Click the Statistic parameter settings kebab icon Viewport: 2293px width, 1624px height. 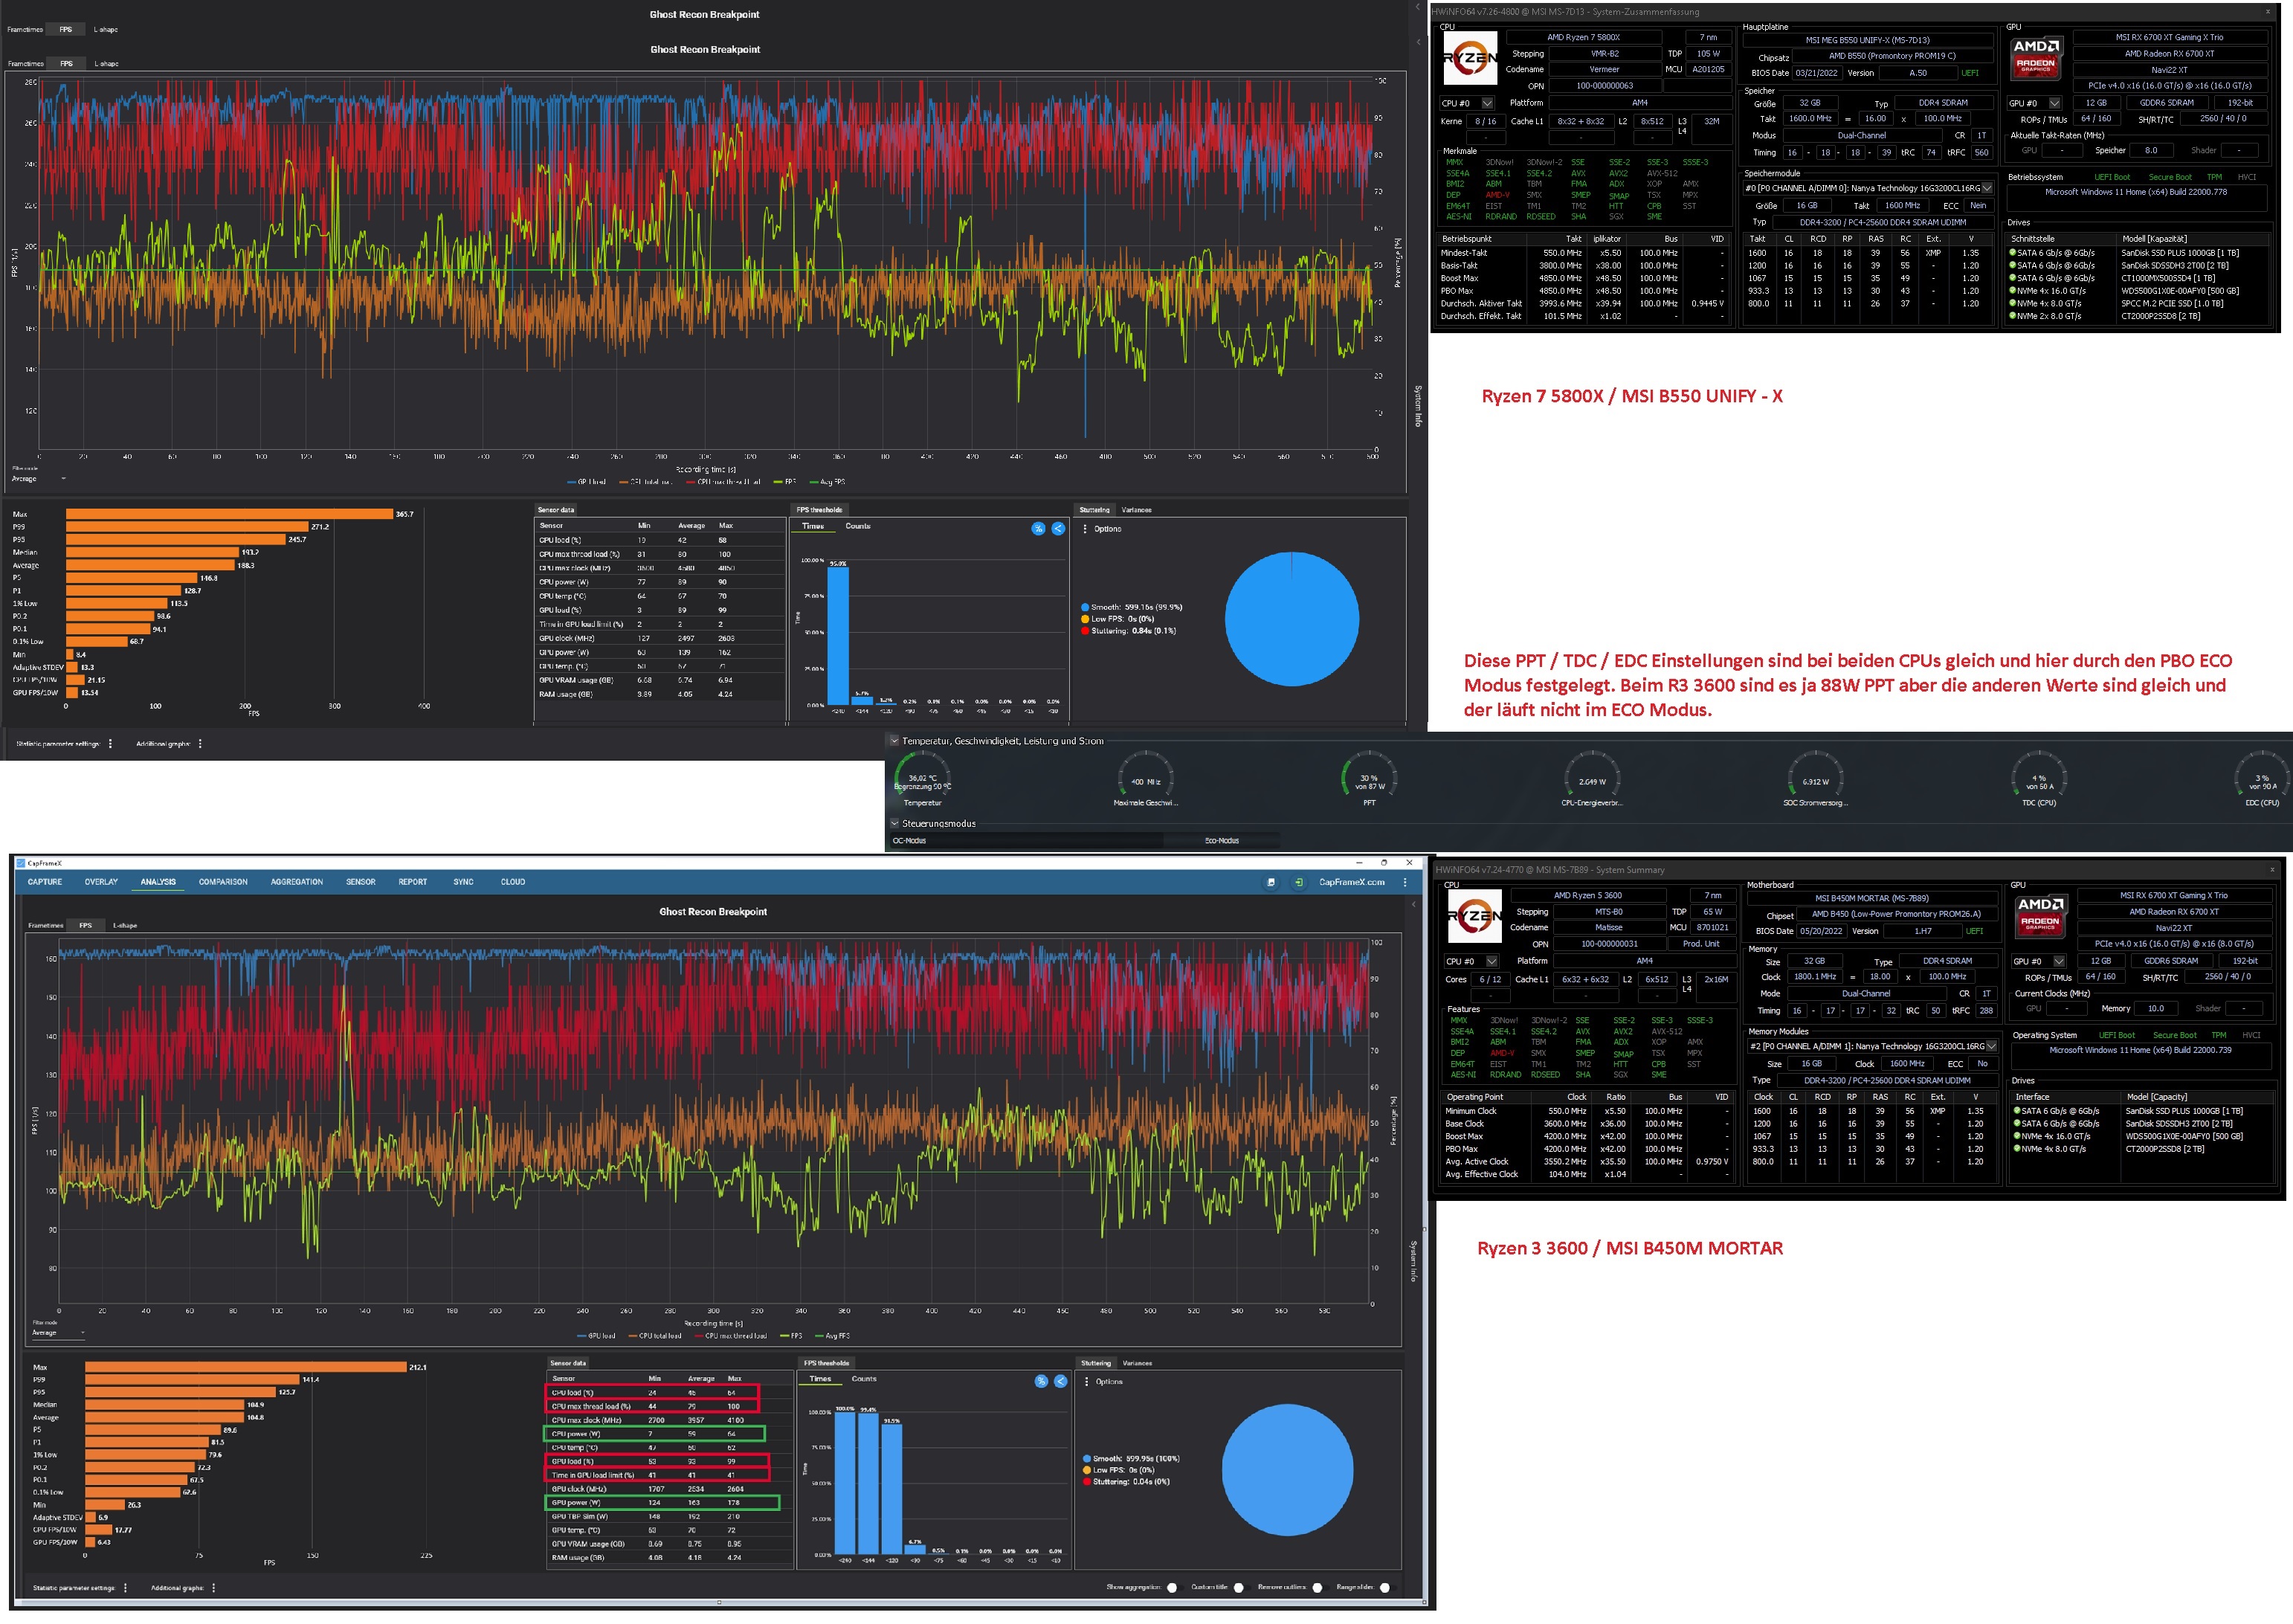(x=125, y=1588)
